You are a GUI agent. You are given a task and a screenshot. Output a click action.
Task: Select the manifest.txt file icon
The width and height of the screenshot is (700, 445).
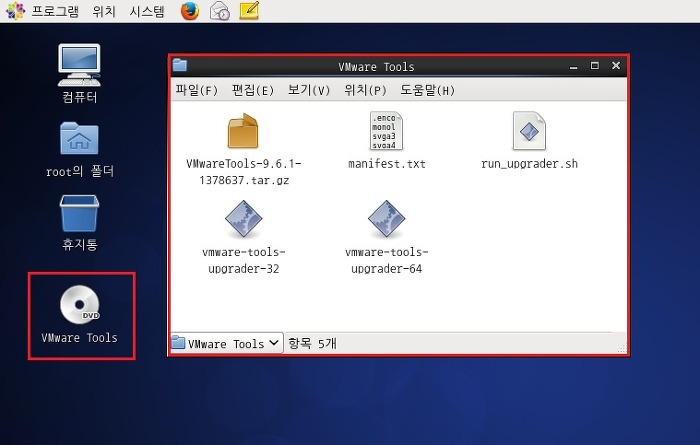click(x=386, y=131)
